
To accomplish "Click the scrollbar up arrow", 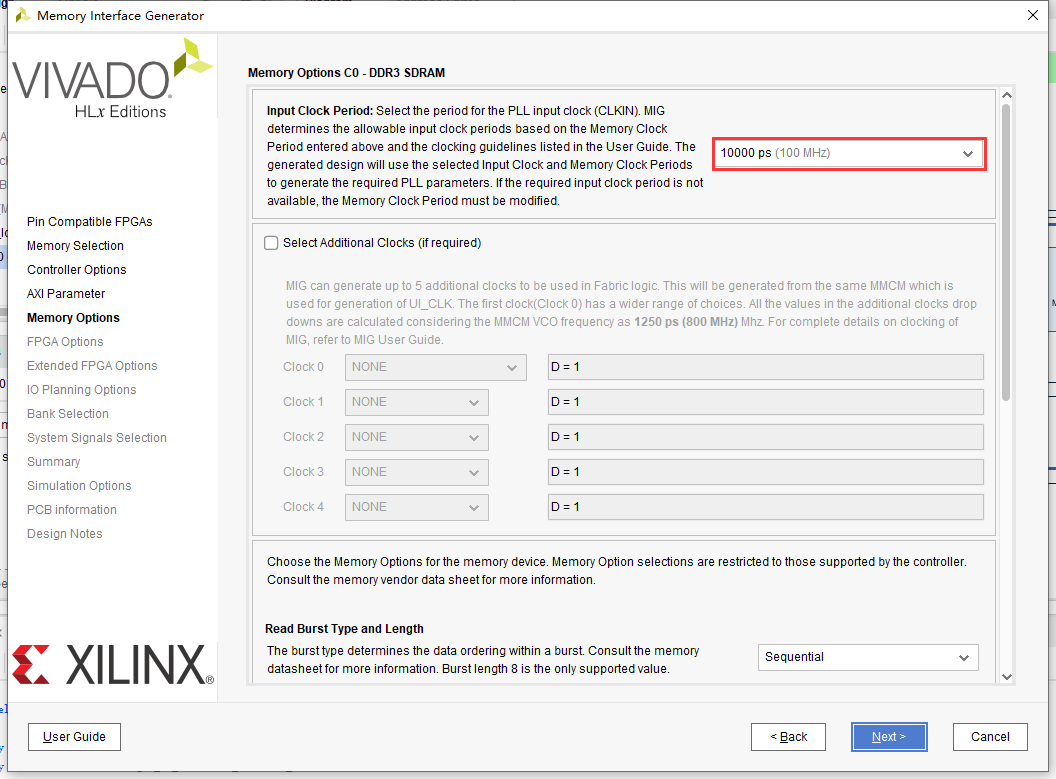I will pyautogui.click(x=1007, y=94).
